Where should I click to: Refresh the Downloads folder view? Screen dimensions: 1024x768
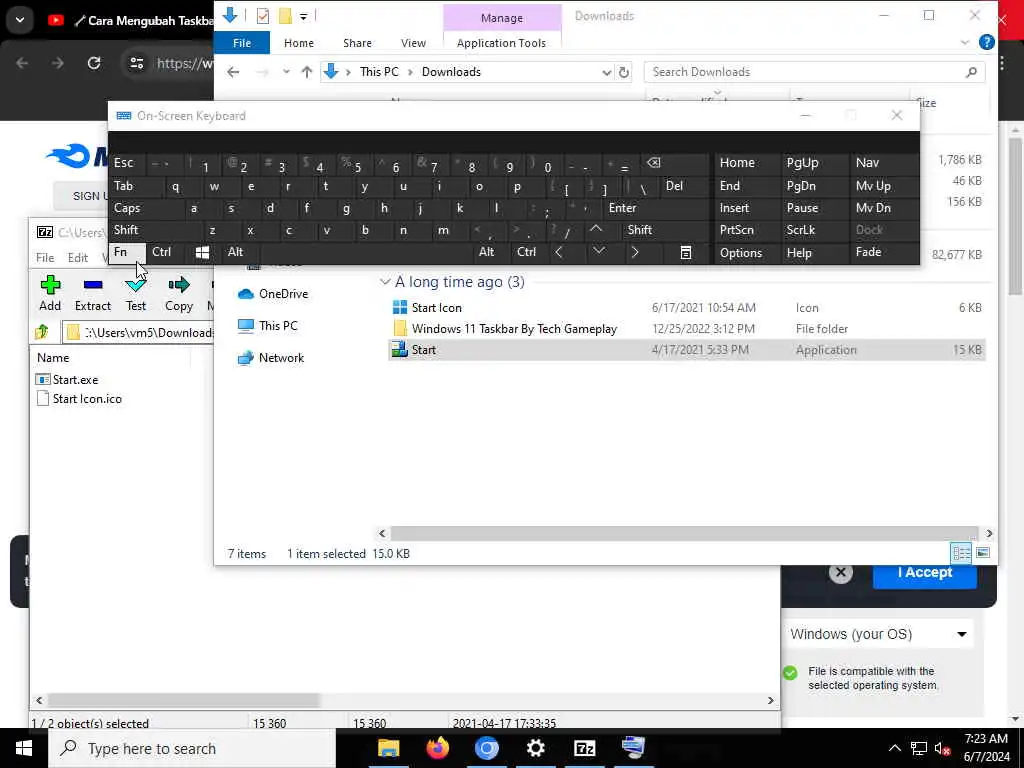pos(624,72)
